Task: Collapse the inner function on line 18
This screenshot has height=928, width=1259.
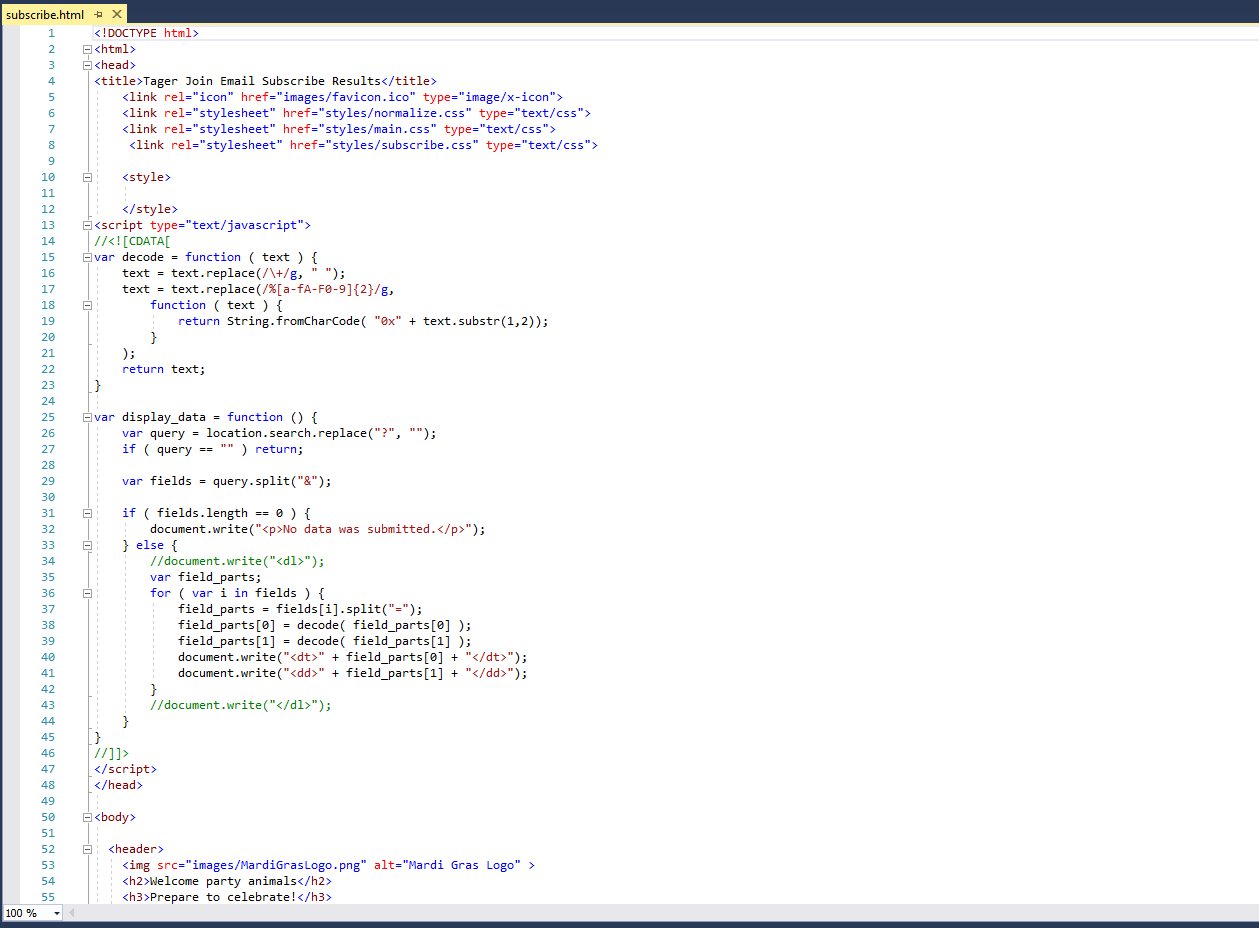Action: (88, 305)
